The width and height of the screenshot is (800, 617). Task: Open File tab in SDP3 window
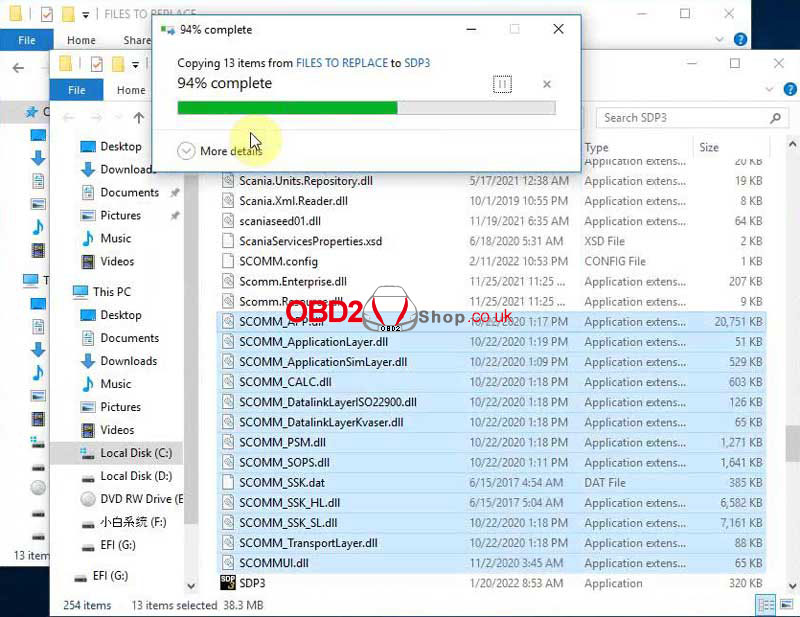pyautogui.click(x=77, y=90)
